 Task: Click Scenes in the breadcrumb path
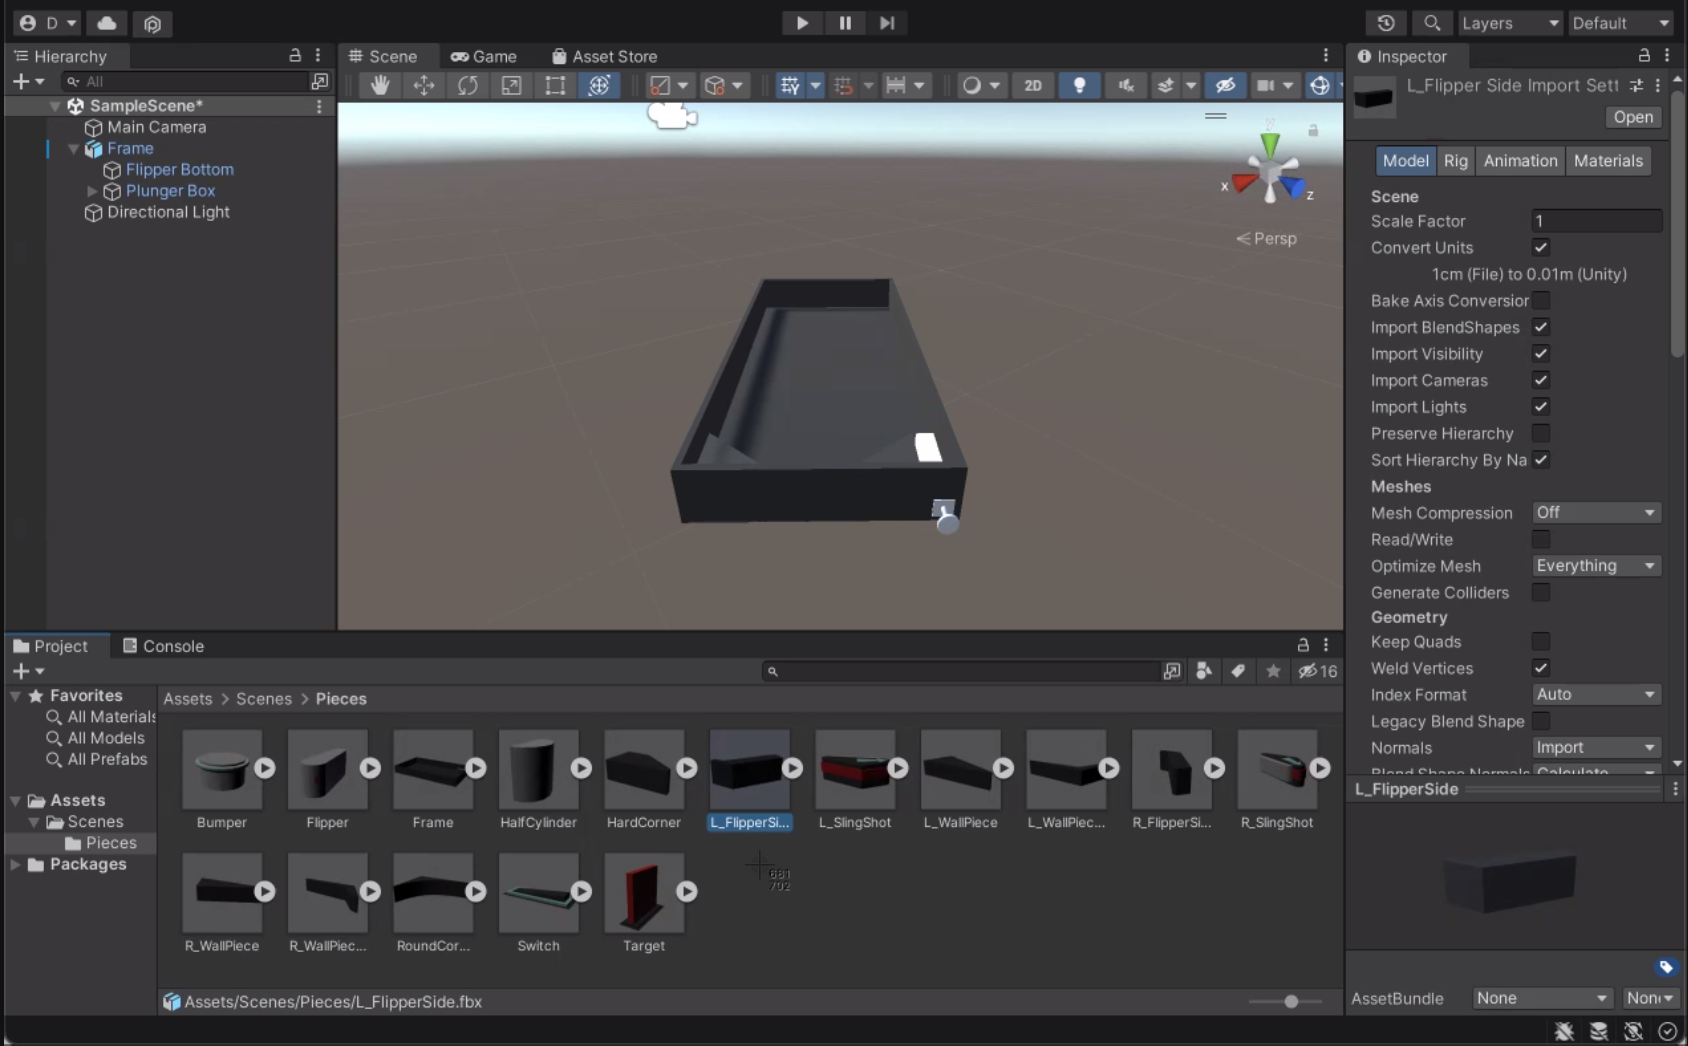pyautogui.click(x=264, y=699)
